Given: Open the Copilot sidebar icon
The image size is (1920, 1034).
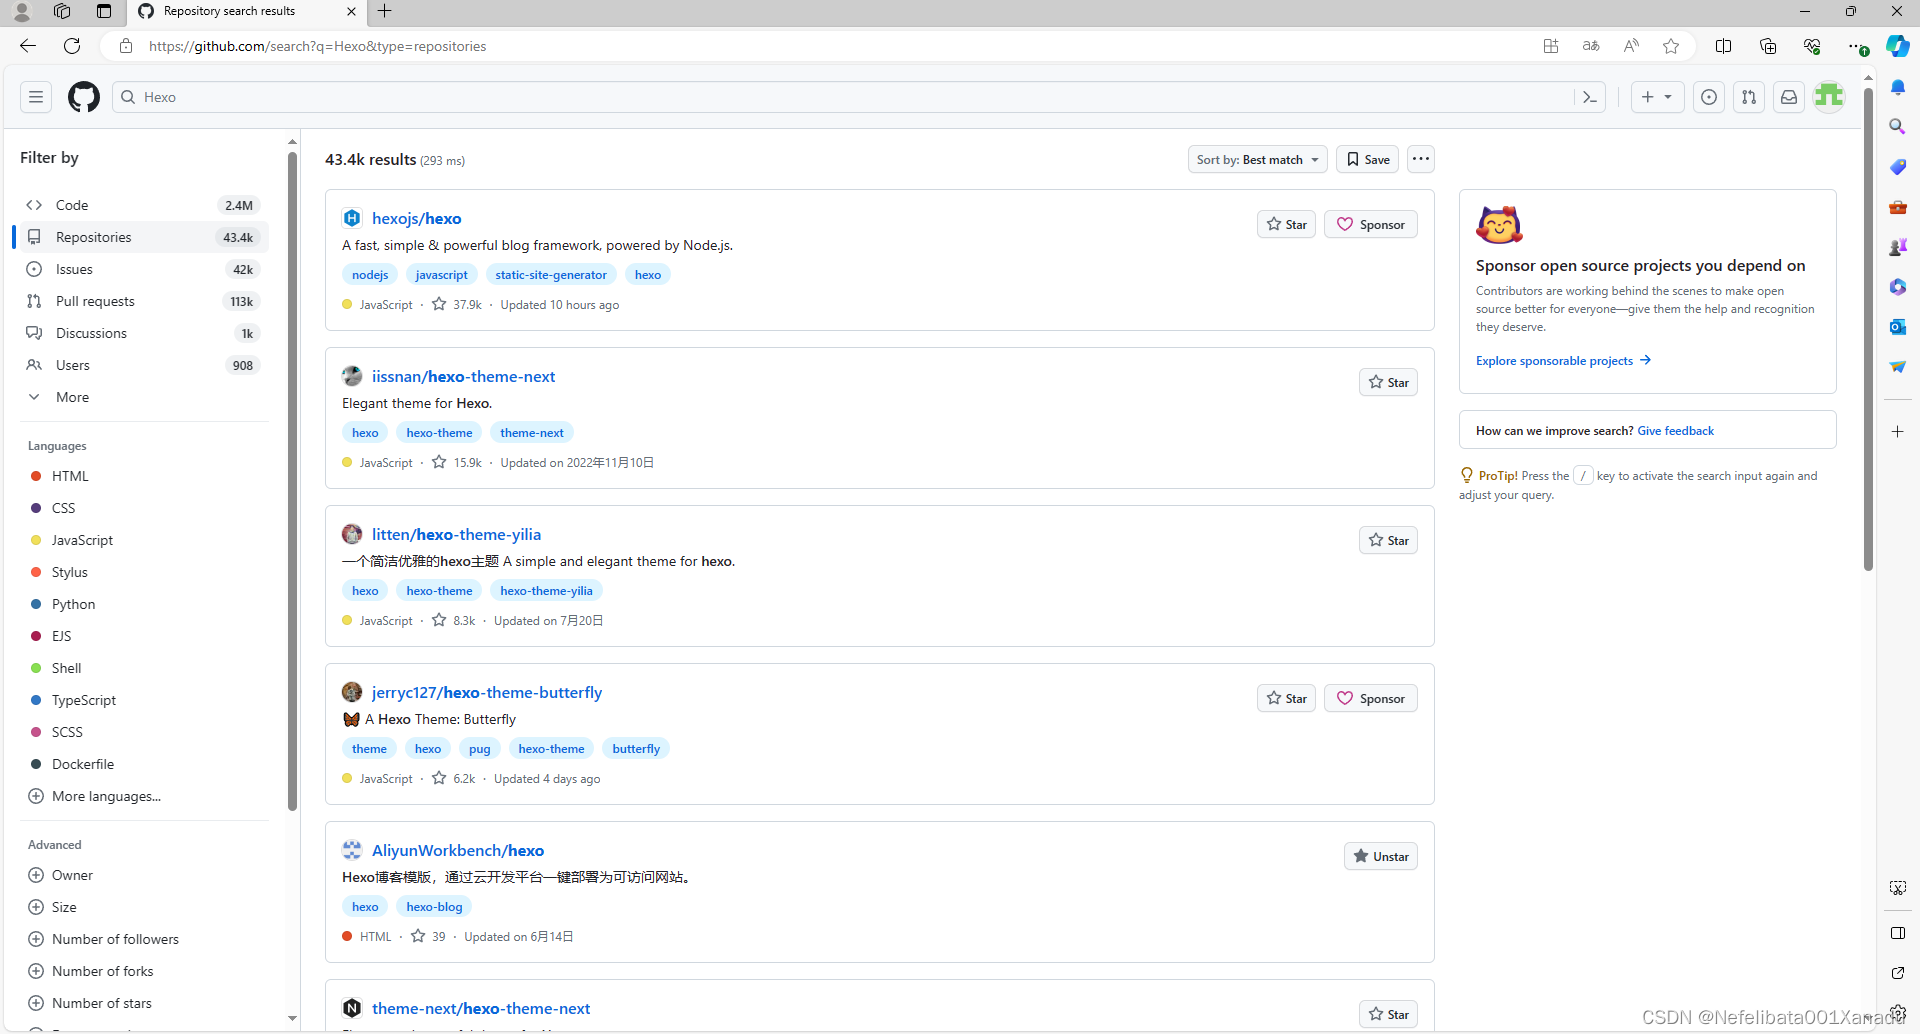Looking at the screenshot, I should pos(1897,46).
